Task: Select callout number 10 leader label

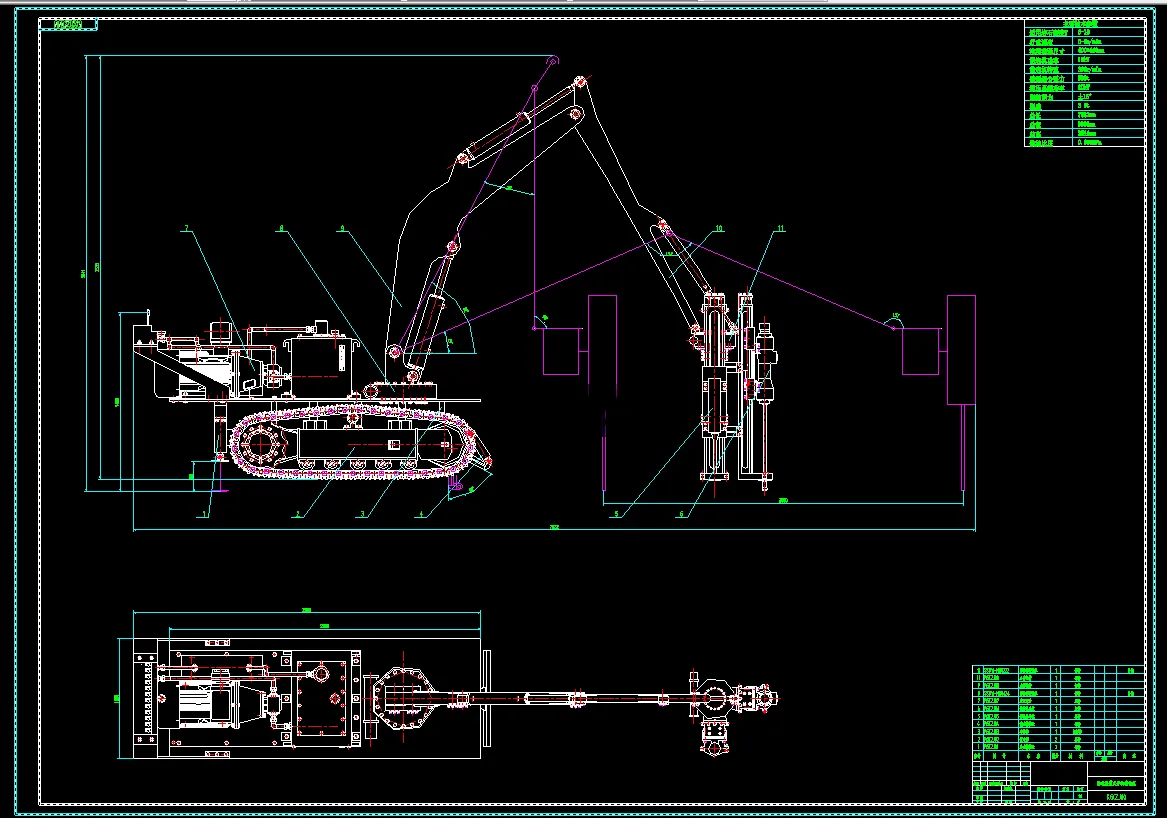Action: tap(718, 229)
